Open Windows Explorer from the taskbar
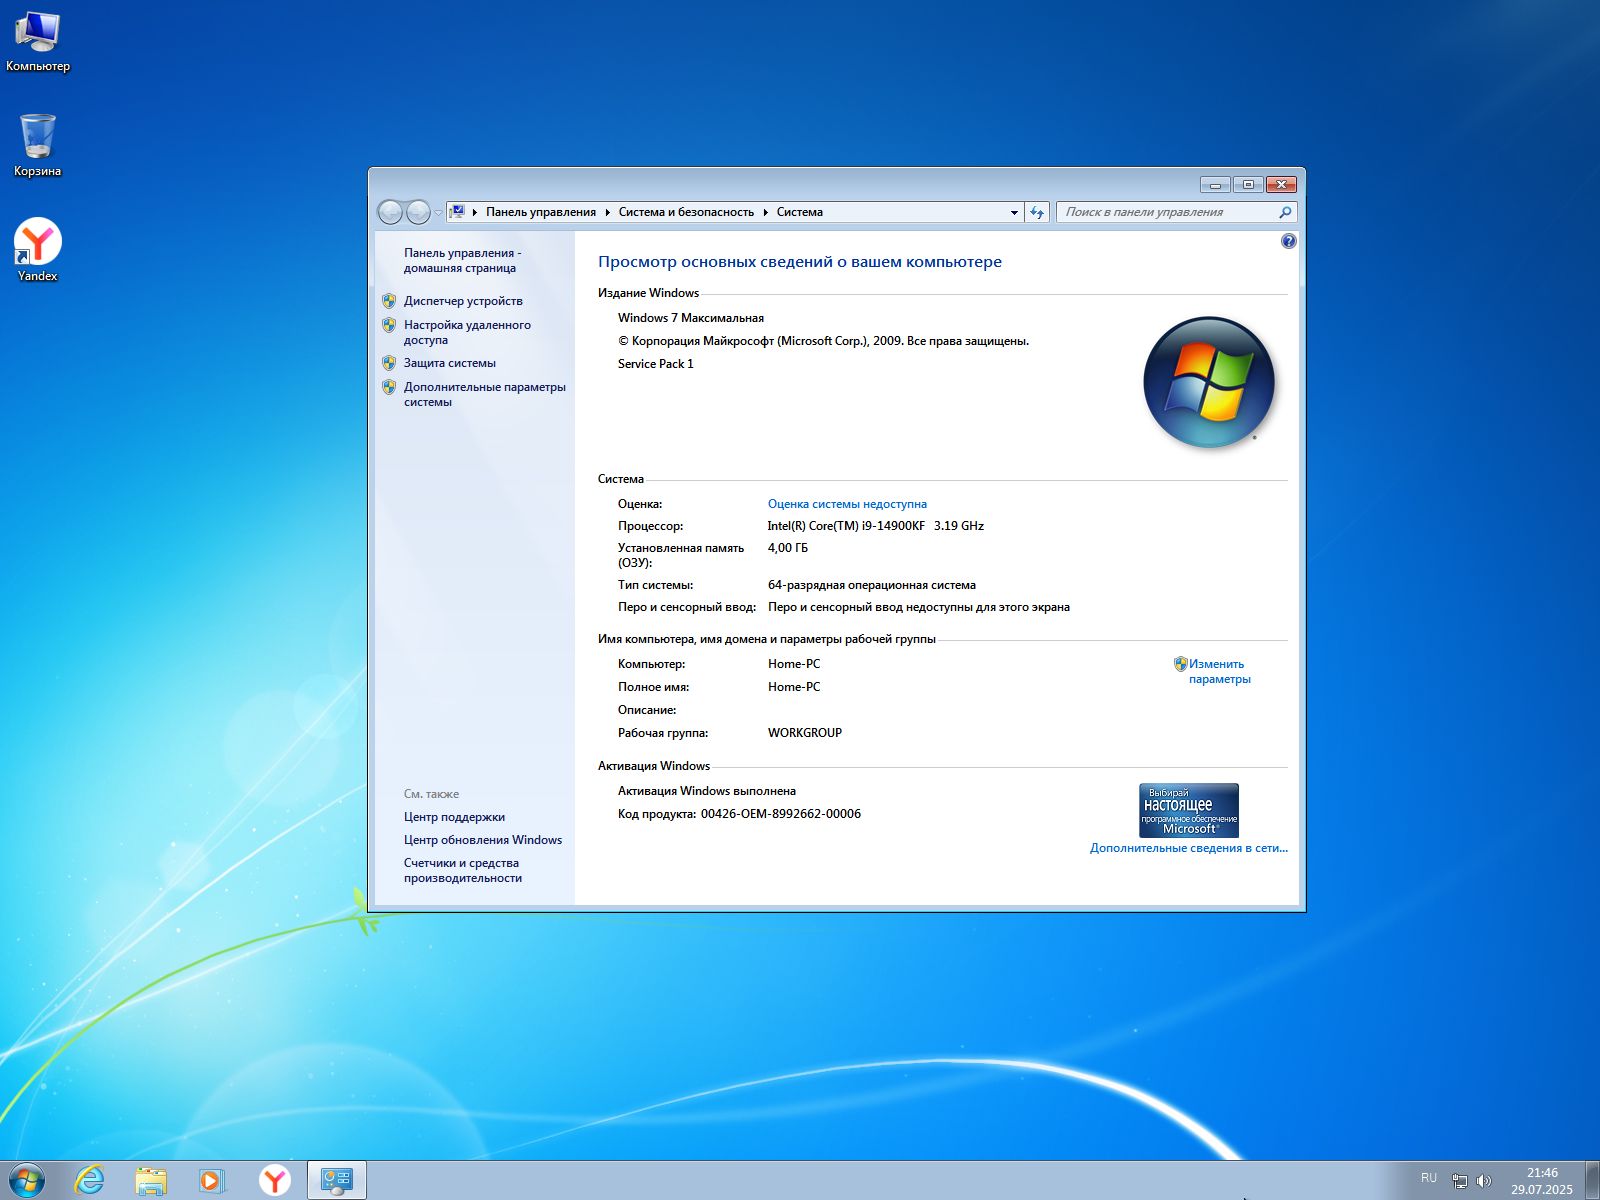The image size is (1600, 1200). (x=151, y=1181)
